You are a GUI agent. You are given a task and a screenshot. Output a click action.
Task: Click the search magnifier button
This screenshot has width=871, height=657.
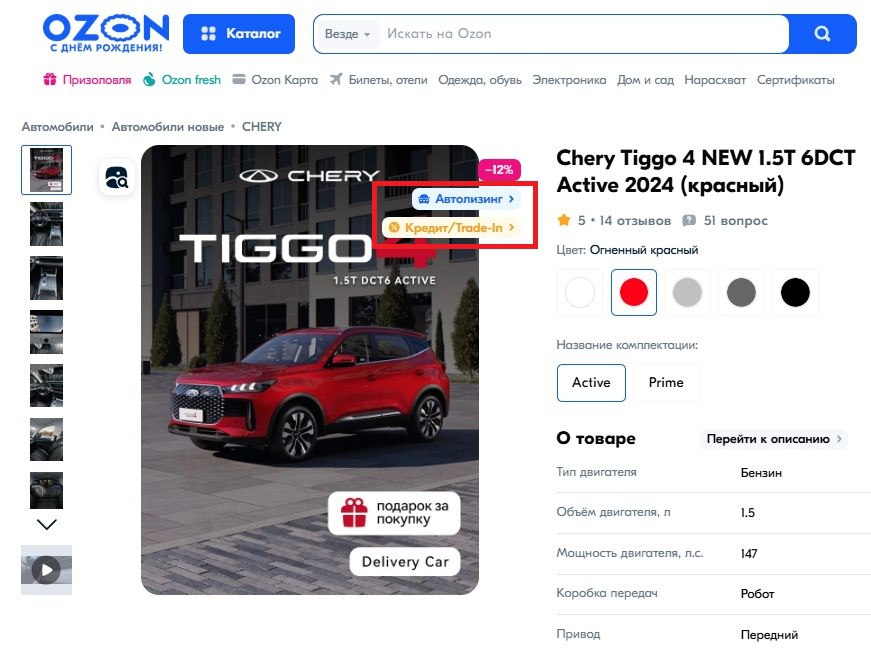click(823, 34)
